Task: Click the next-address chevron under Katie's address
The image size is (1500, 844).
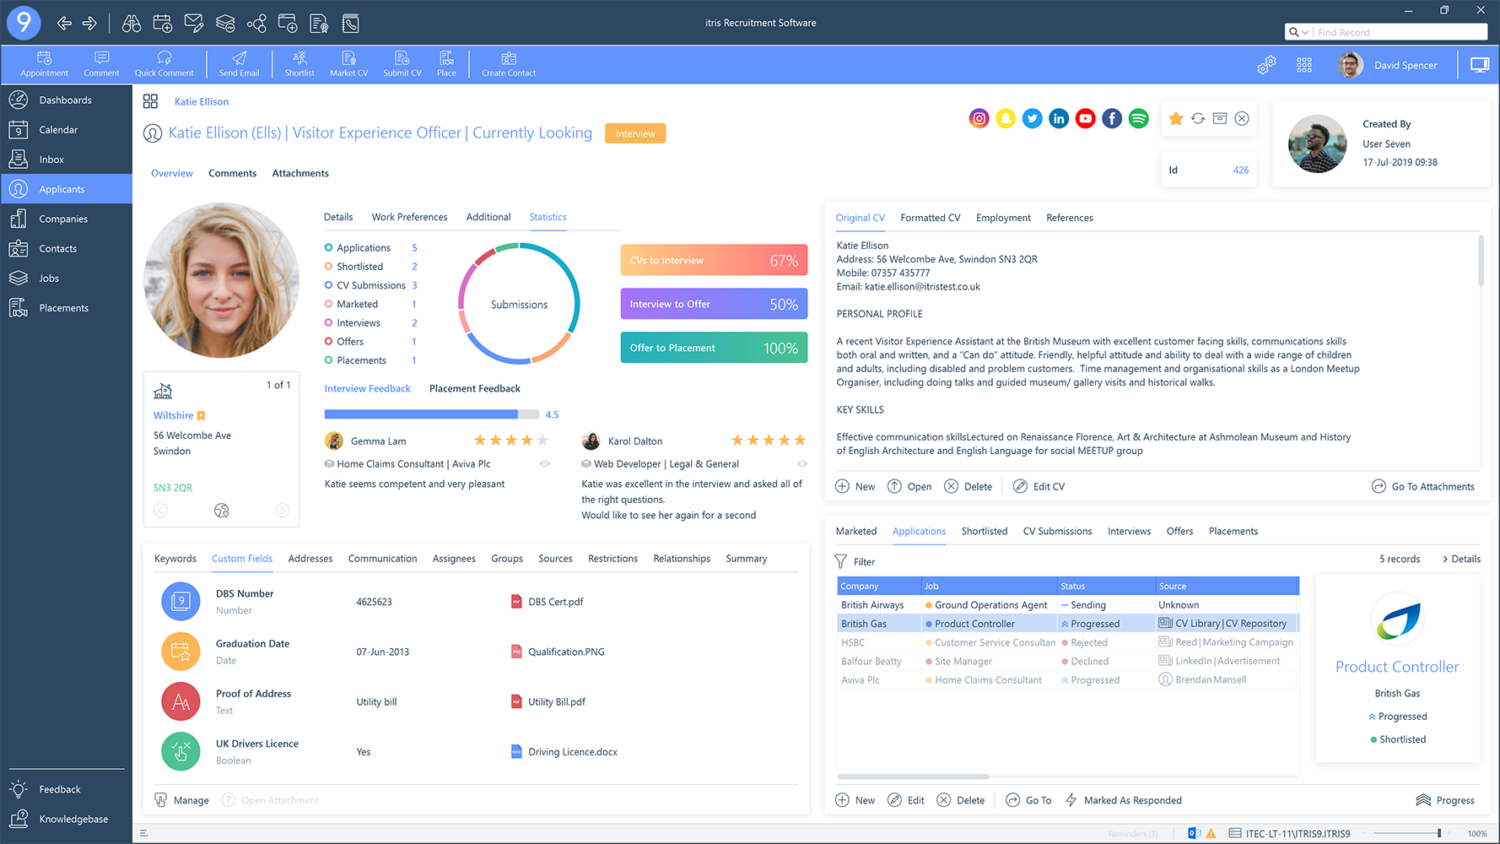Action: click(x=281, y=510)
